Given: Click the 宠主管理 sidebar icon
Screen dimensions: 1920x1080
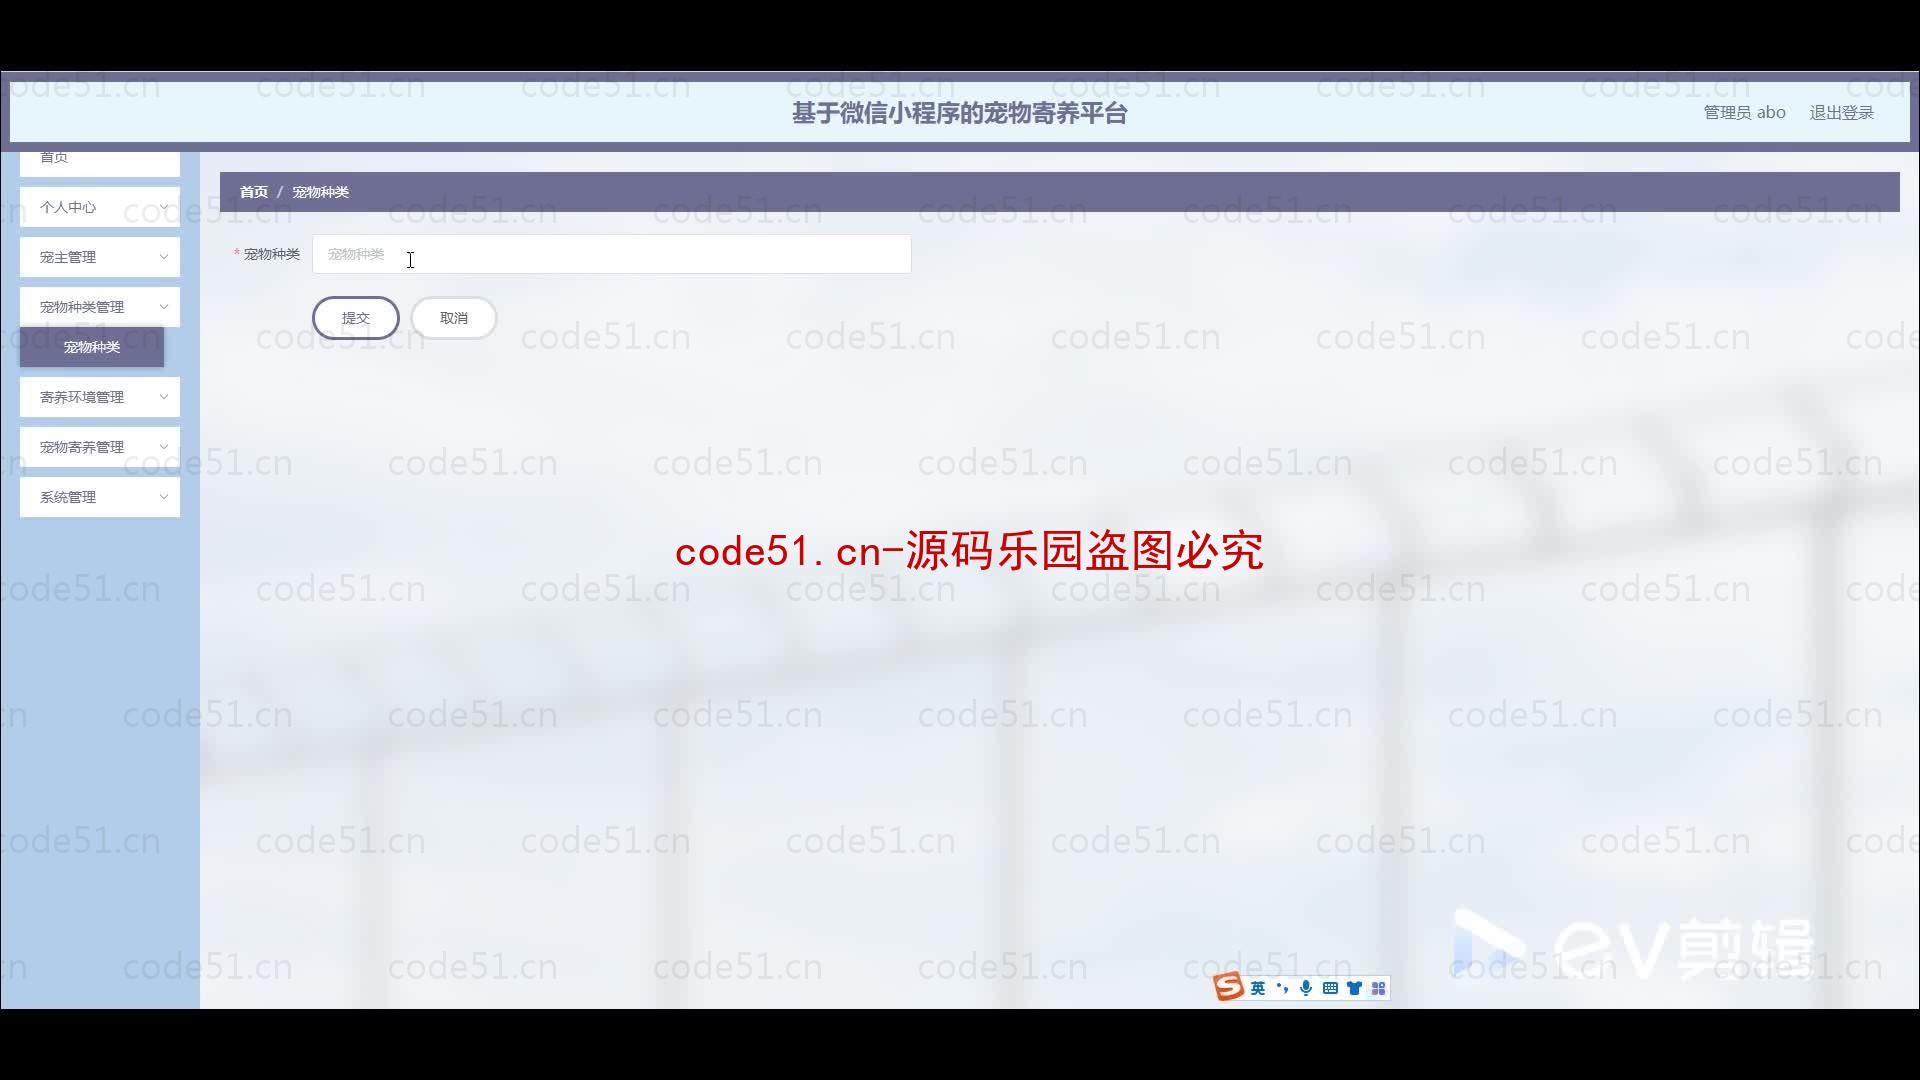Looking at the screenshot, I should (x=100, y=256).
